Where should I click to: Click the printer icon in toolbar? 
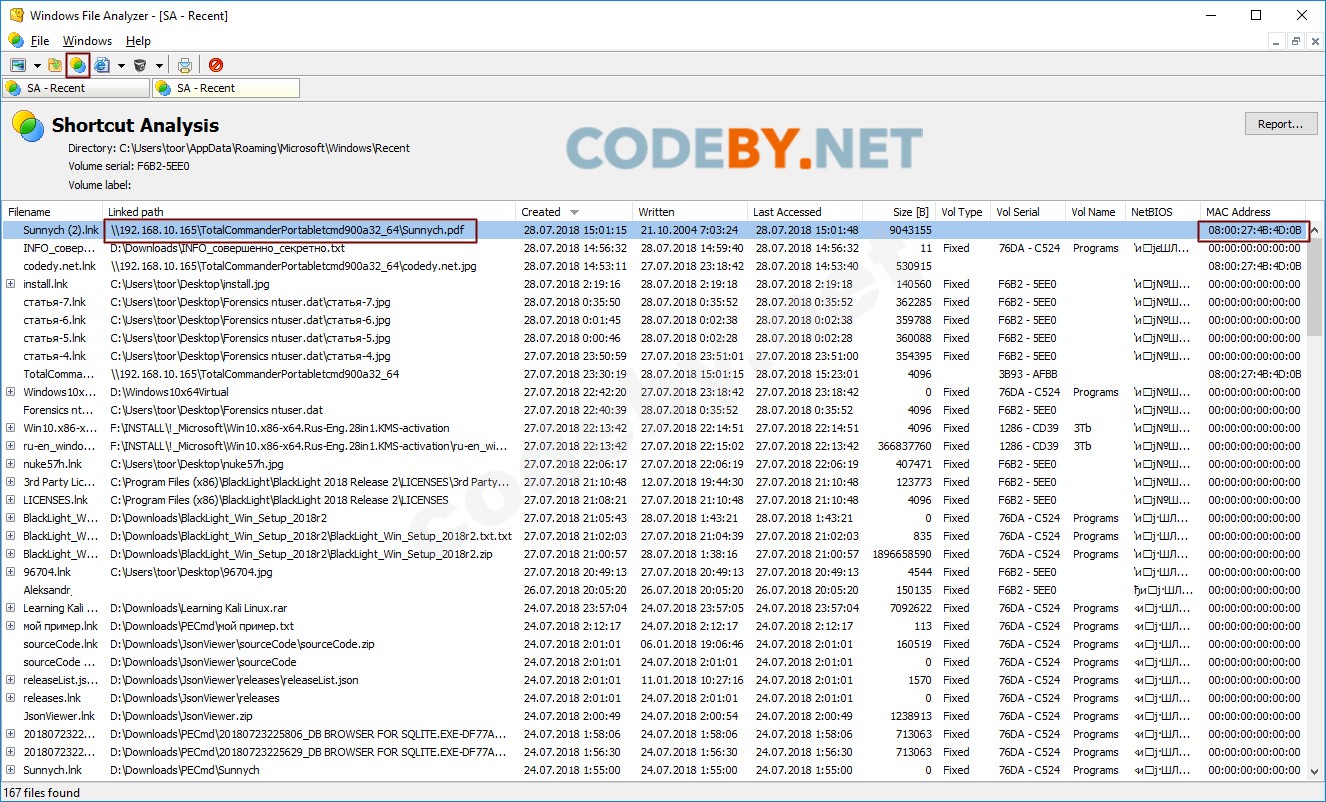[185, 65]
